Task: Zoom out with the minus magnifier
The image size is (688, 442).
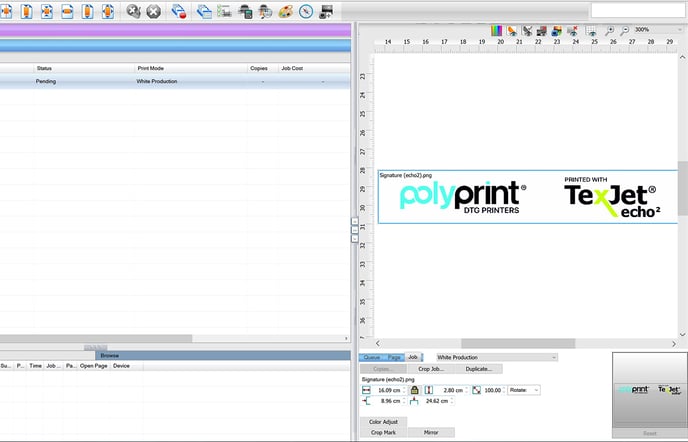Action: click(625, 30)
